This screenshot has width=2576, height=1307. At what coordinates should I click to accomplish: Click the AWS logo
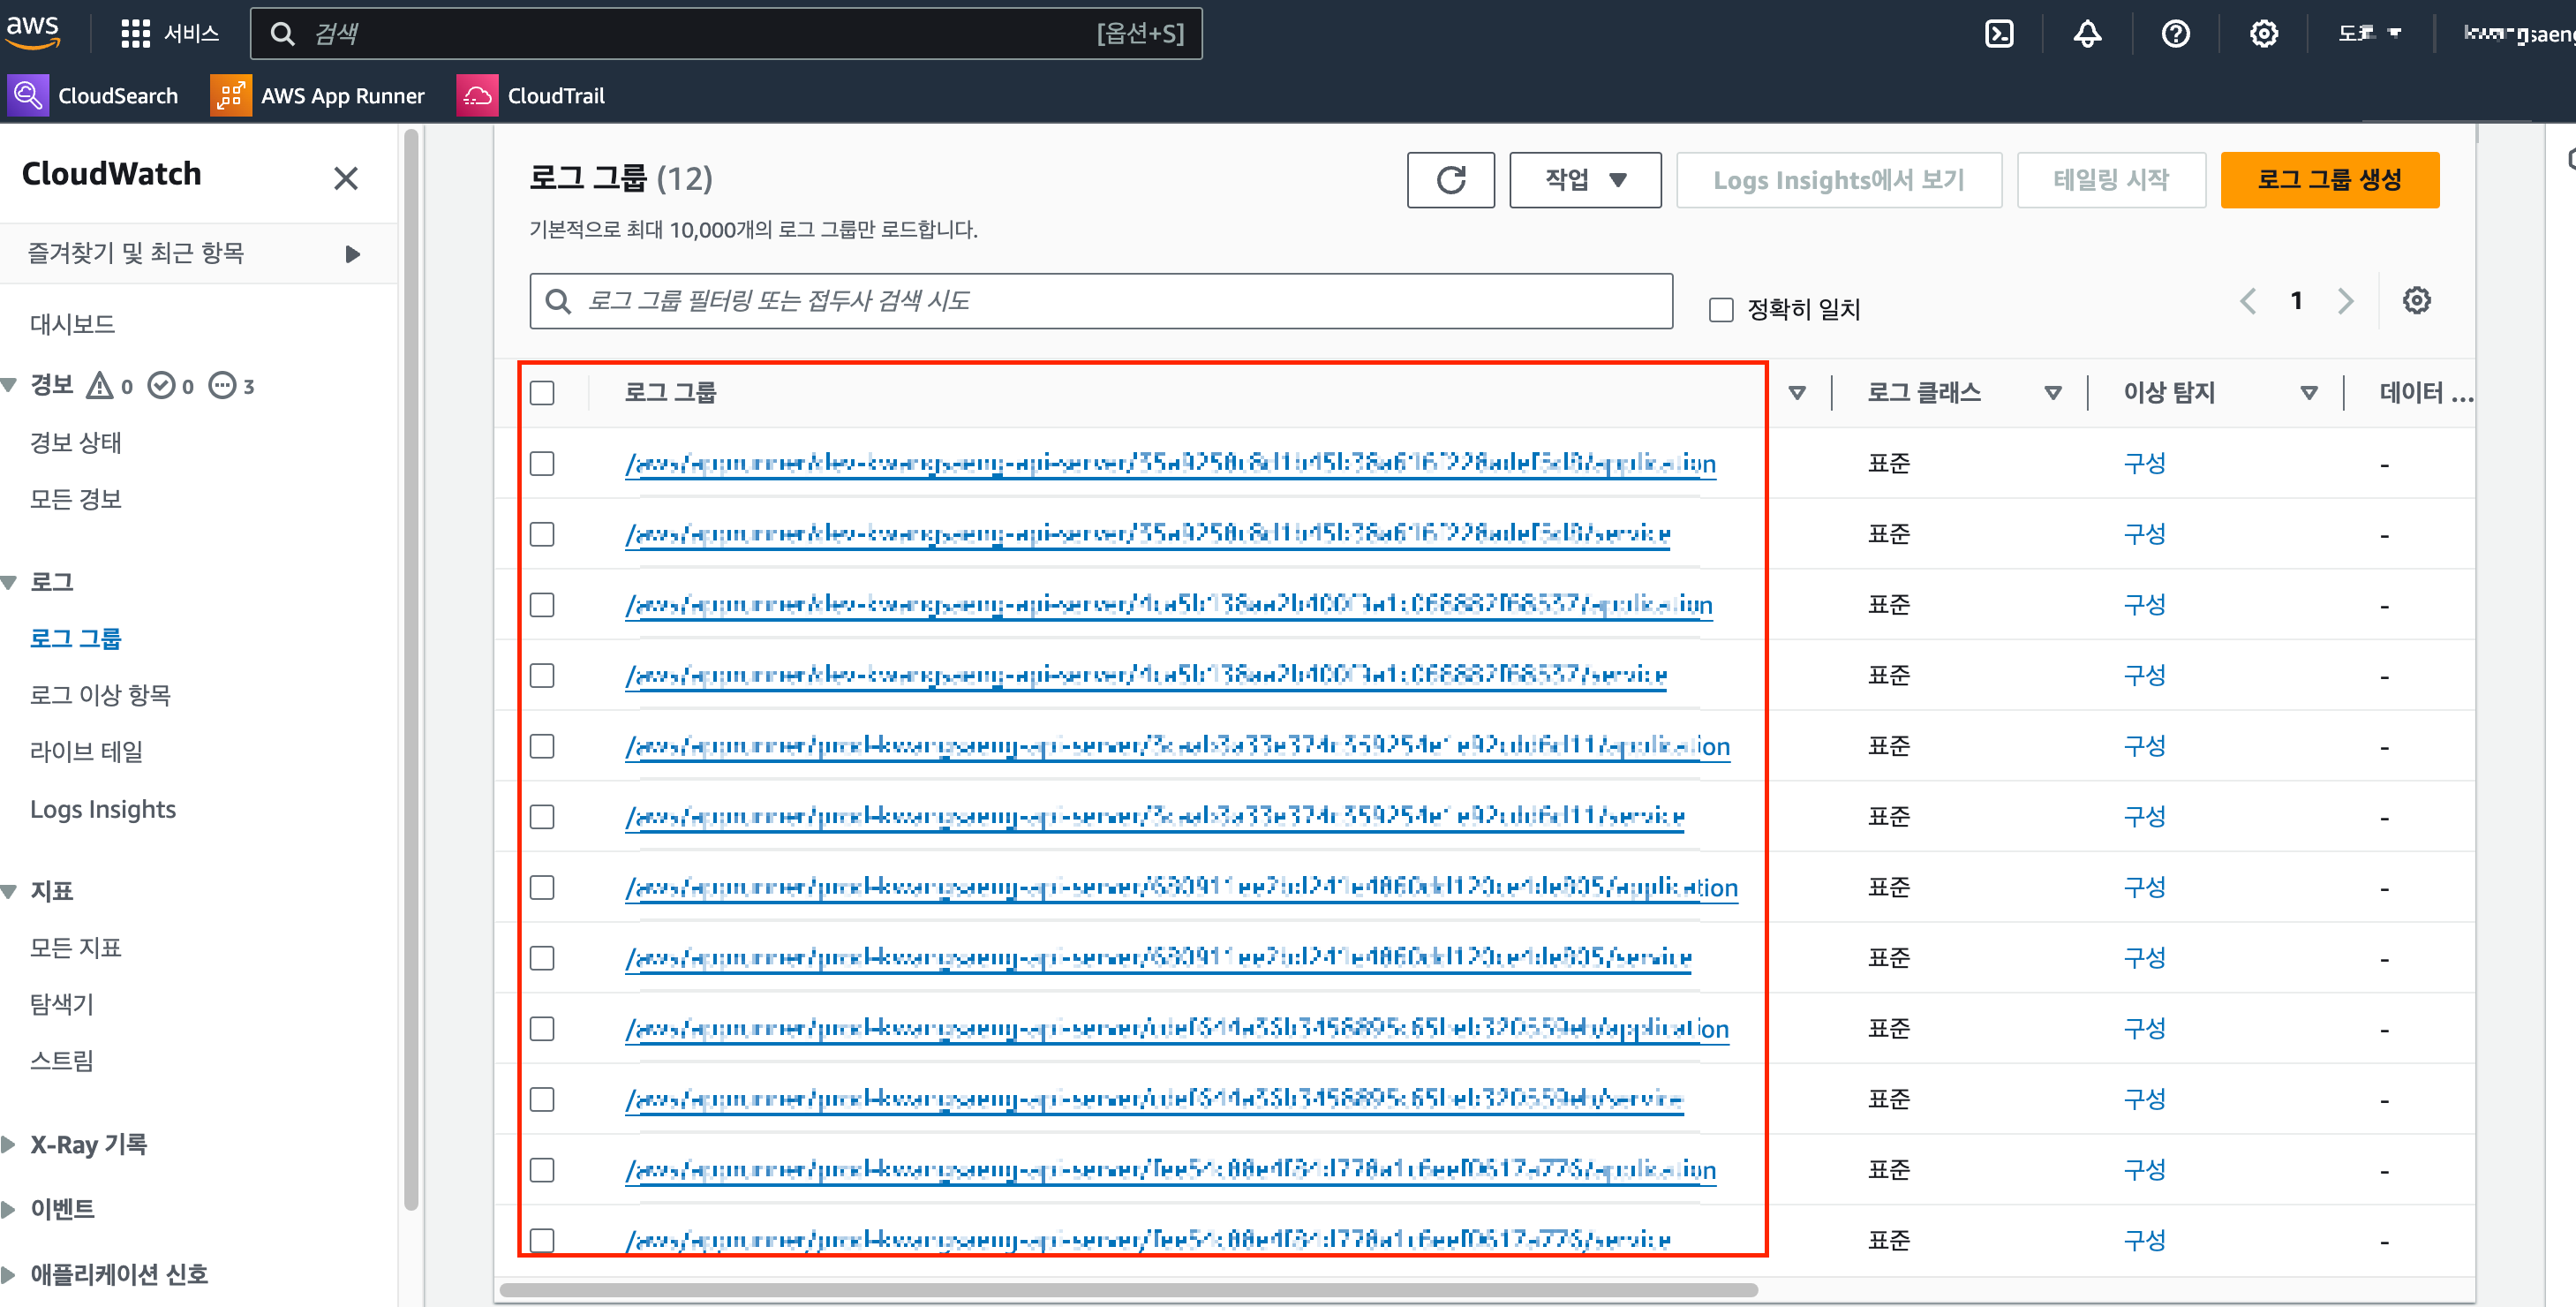coord(33,30)
